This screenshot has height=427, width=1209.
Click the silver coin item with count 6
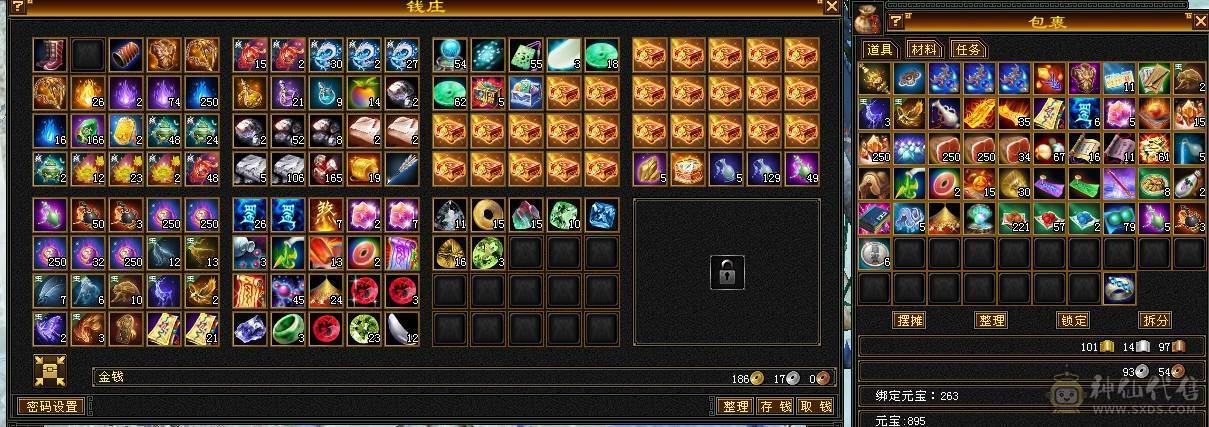873,253
